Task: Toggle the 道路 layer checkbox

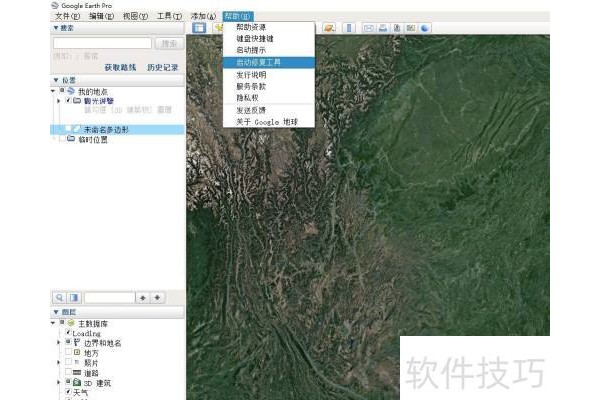Action: (68, 372)
